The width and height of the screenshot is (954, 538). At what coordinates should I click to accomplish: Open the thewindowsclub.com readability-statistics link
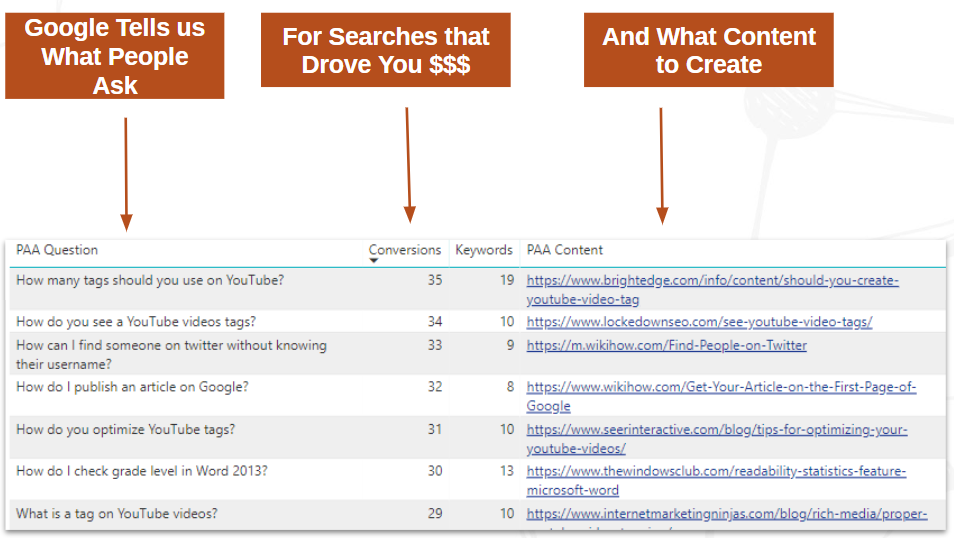point(716,471)
